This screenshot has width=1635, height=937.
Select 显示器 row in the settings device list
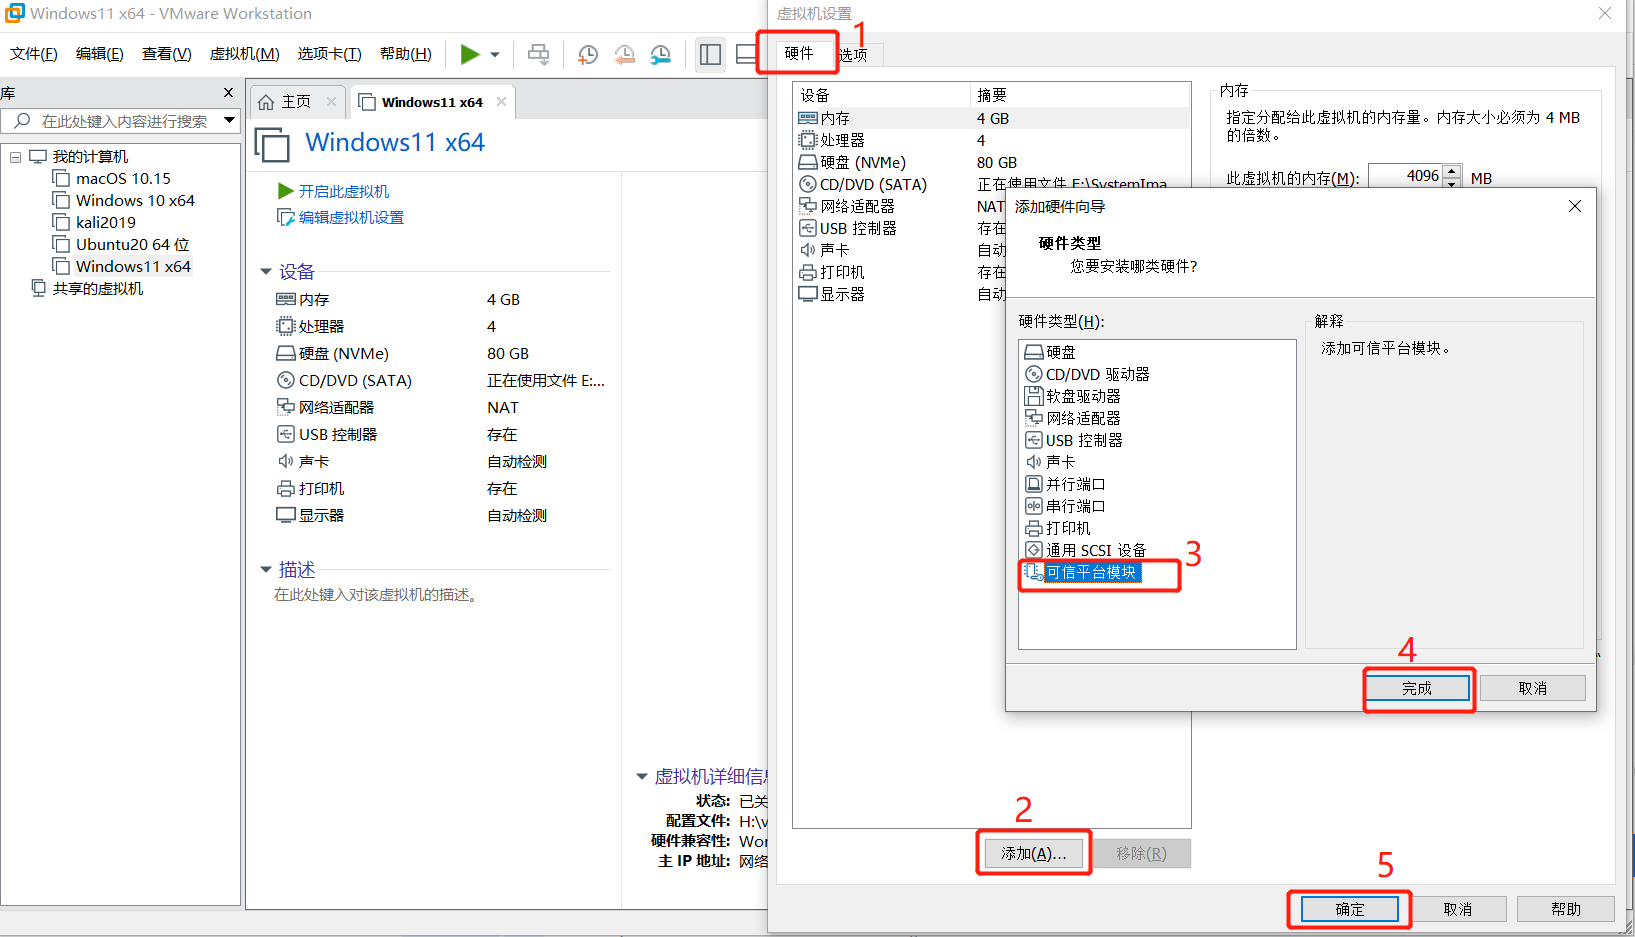click(899, 294)
